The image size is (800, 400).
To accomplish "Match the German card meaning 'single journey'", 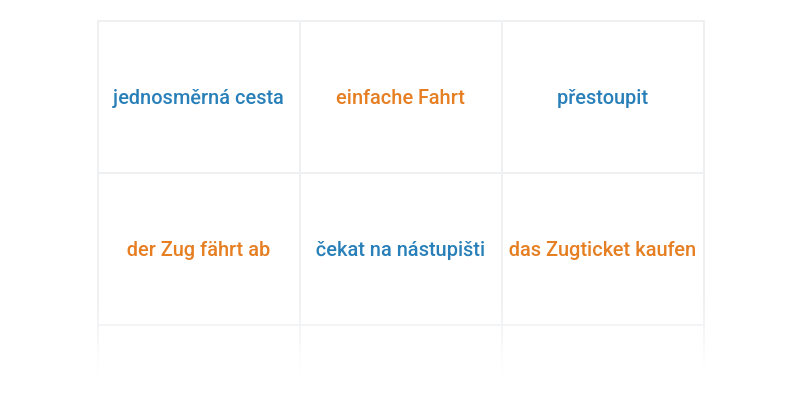I will (401, 97).
